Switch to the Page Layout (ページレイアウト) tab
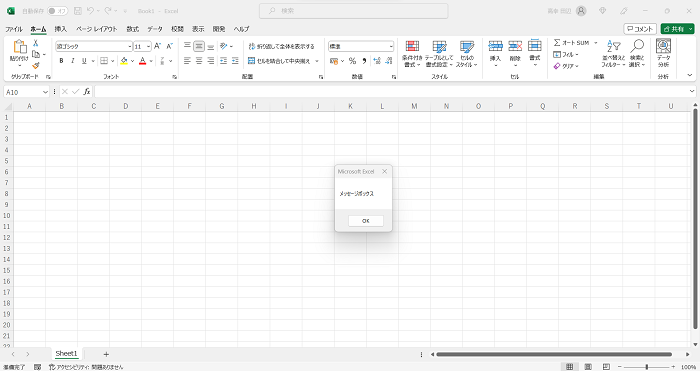Viewport: 700px width, 371px height. (96, 29)
